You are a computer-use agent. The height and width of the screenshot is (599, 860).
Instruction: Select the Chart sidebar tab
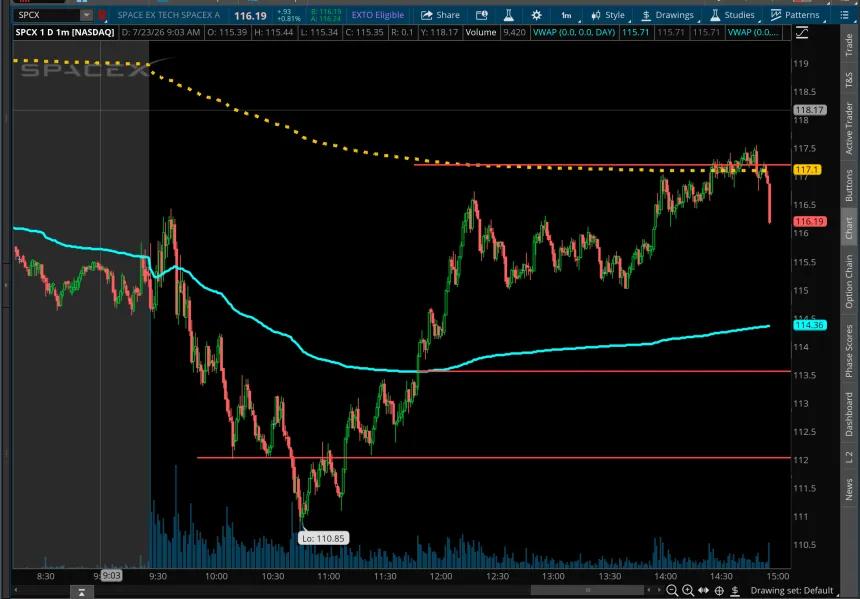[x=849, y=228]
